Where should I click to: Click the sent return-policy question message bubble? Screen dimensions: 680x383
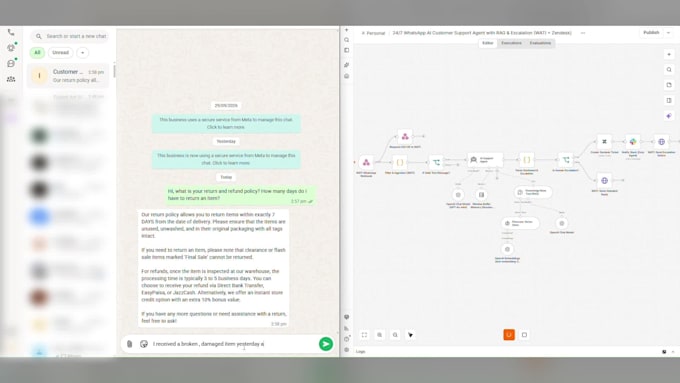click(241, 196)
